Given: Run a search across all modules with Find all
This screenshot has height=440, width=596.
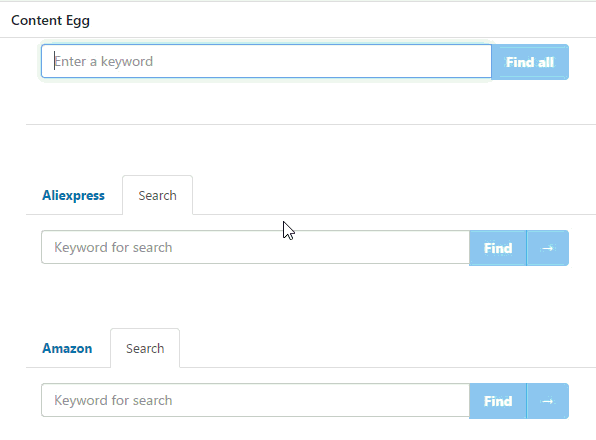Looking at the screenshot, I should [530, 62].
